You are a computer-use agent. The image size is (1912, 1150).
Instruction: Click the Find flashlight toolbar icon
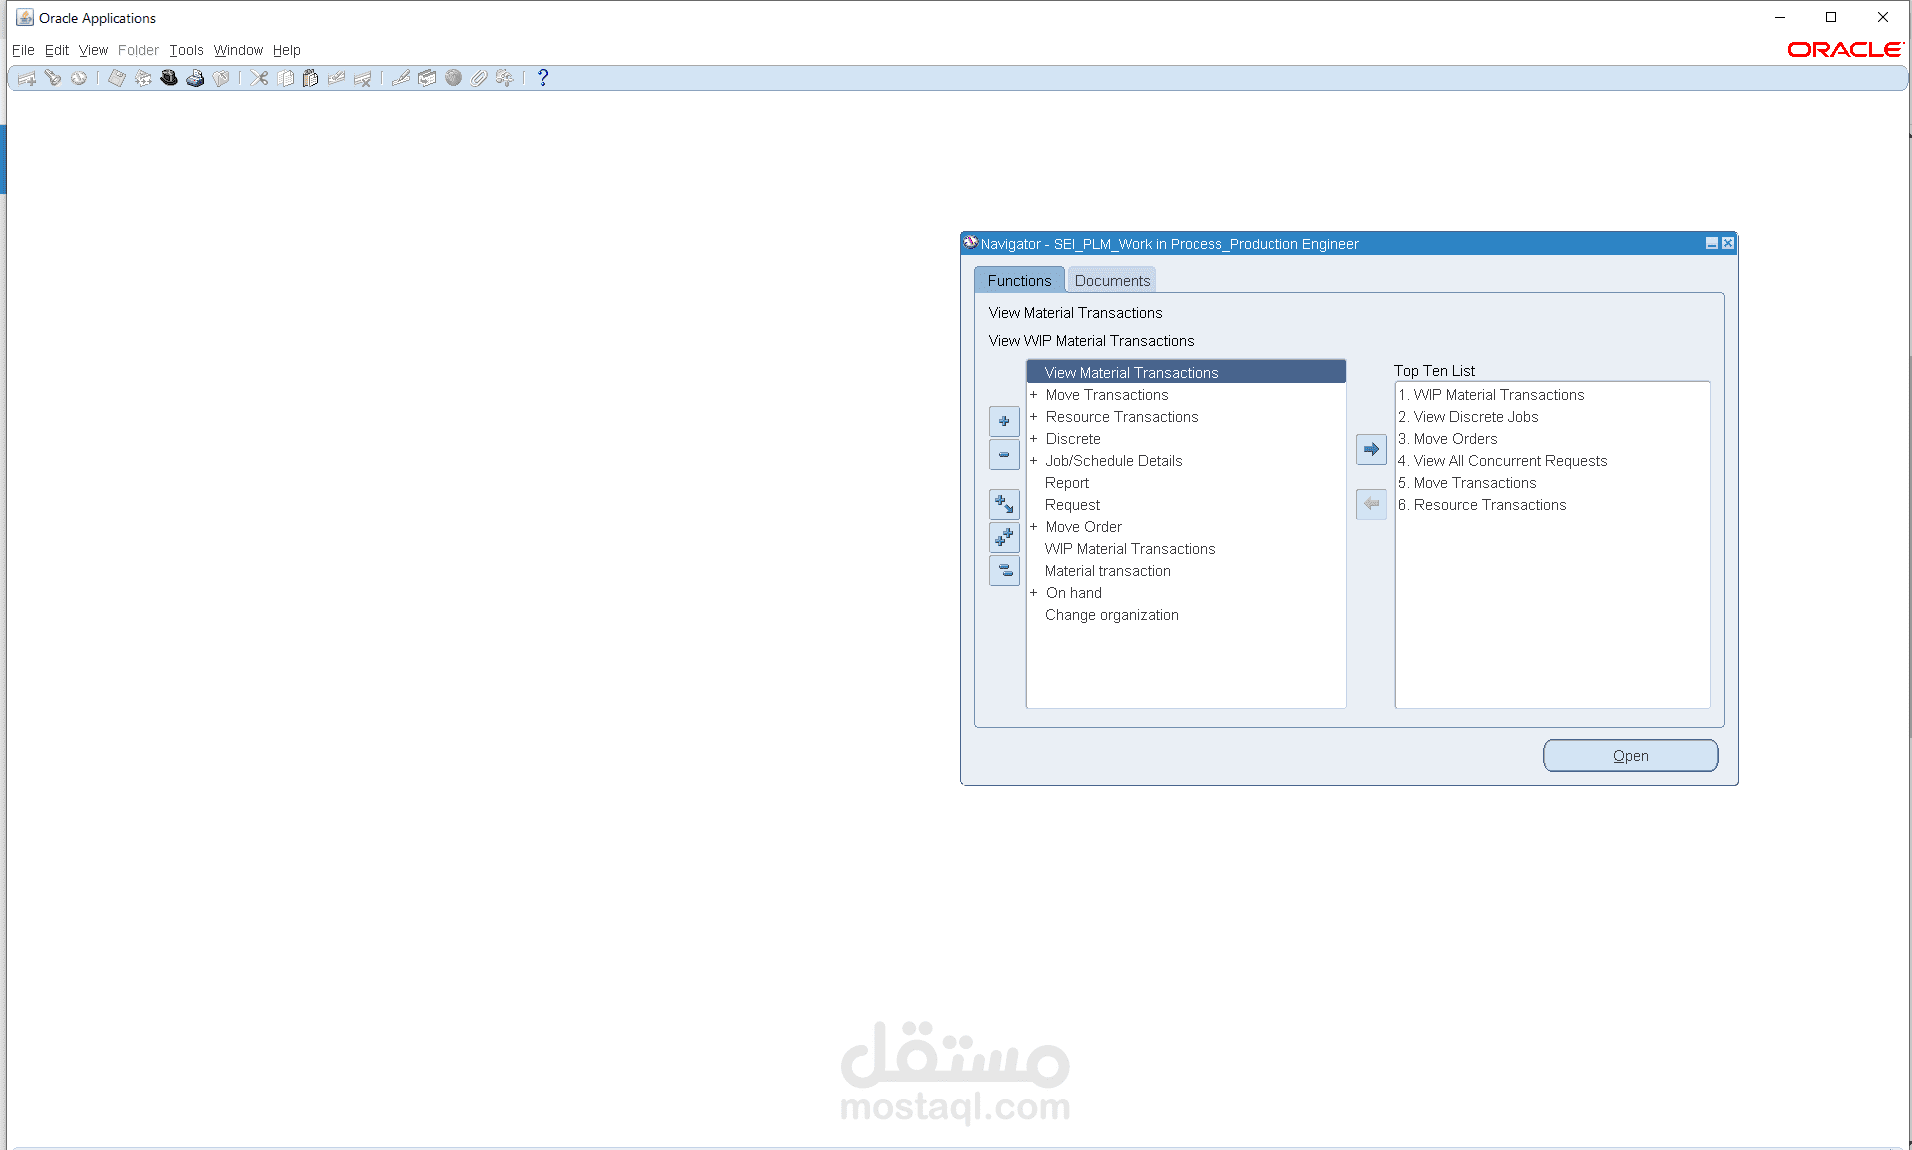53,78
